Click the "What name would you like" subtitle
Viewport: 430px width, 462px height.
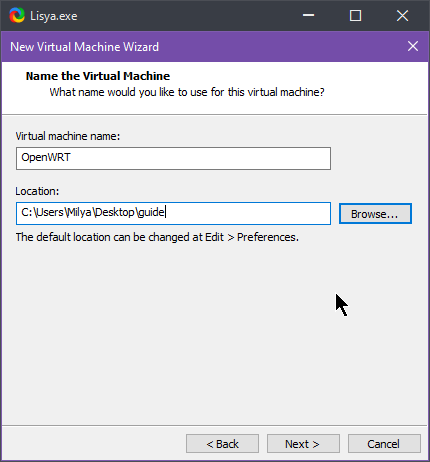pyautogui.click(x=187, y=92)
